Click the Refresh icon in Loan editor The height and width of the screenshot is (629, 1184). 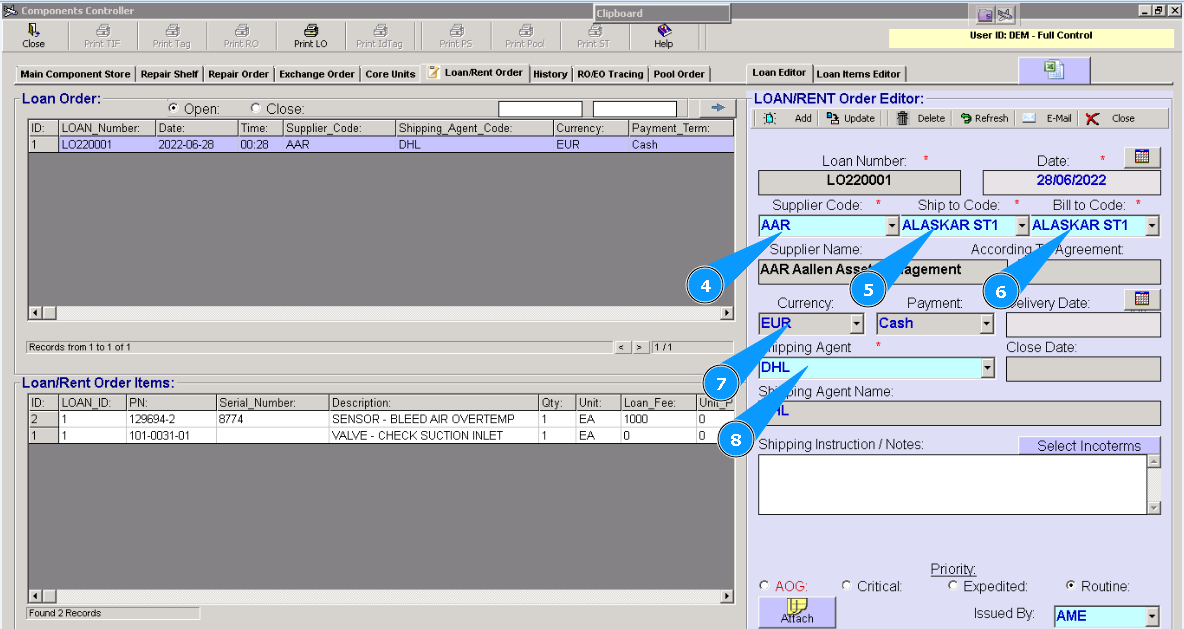pos(965,119)
